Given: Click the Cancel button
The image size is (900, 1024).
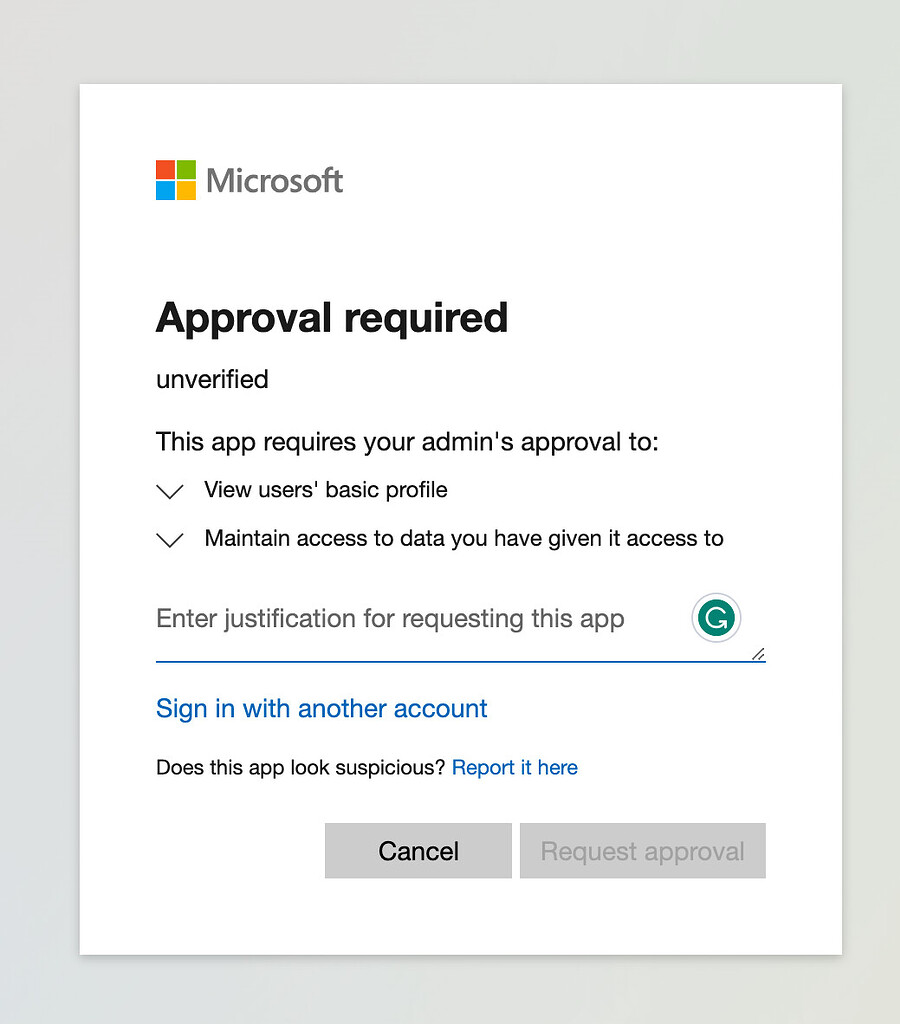Looking at the screenshot, I should (418, 850).
